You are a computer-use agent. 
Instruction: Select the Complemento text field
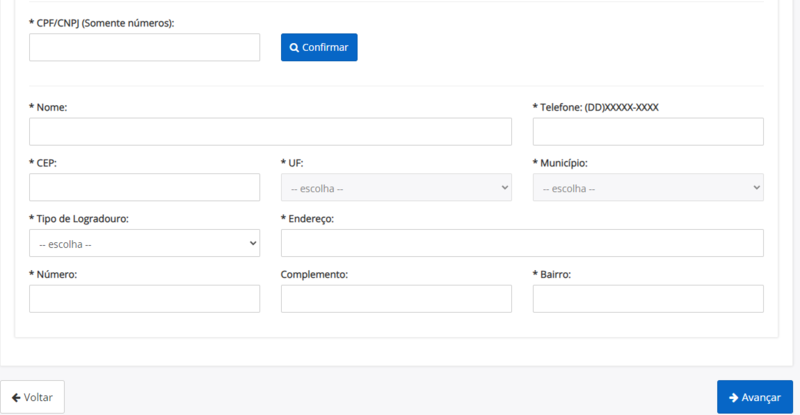[x=396, y=299]
